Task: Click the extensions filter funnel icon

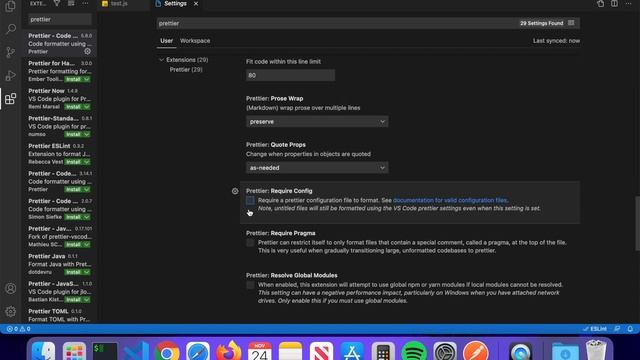Action: (57, 3)
